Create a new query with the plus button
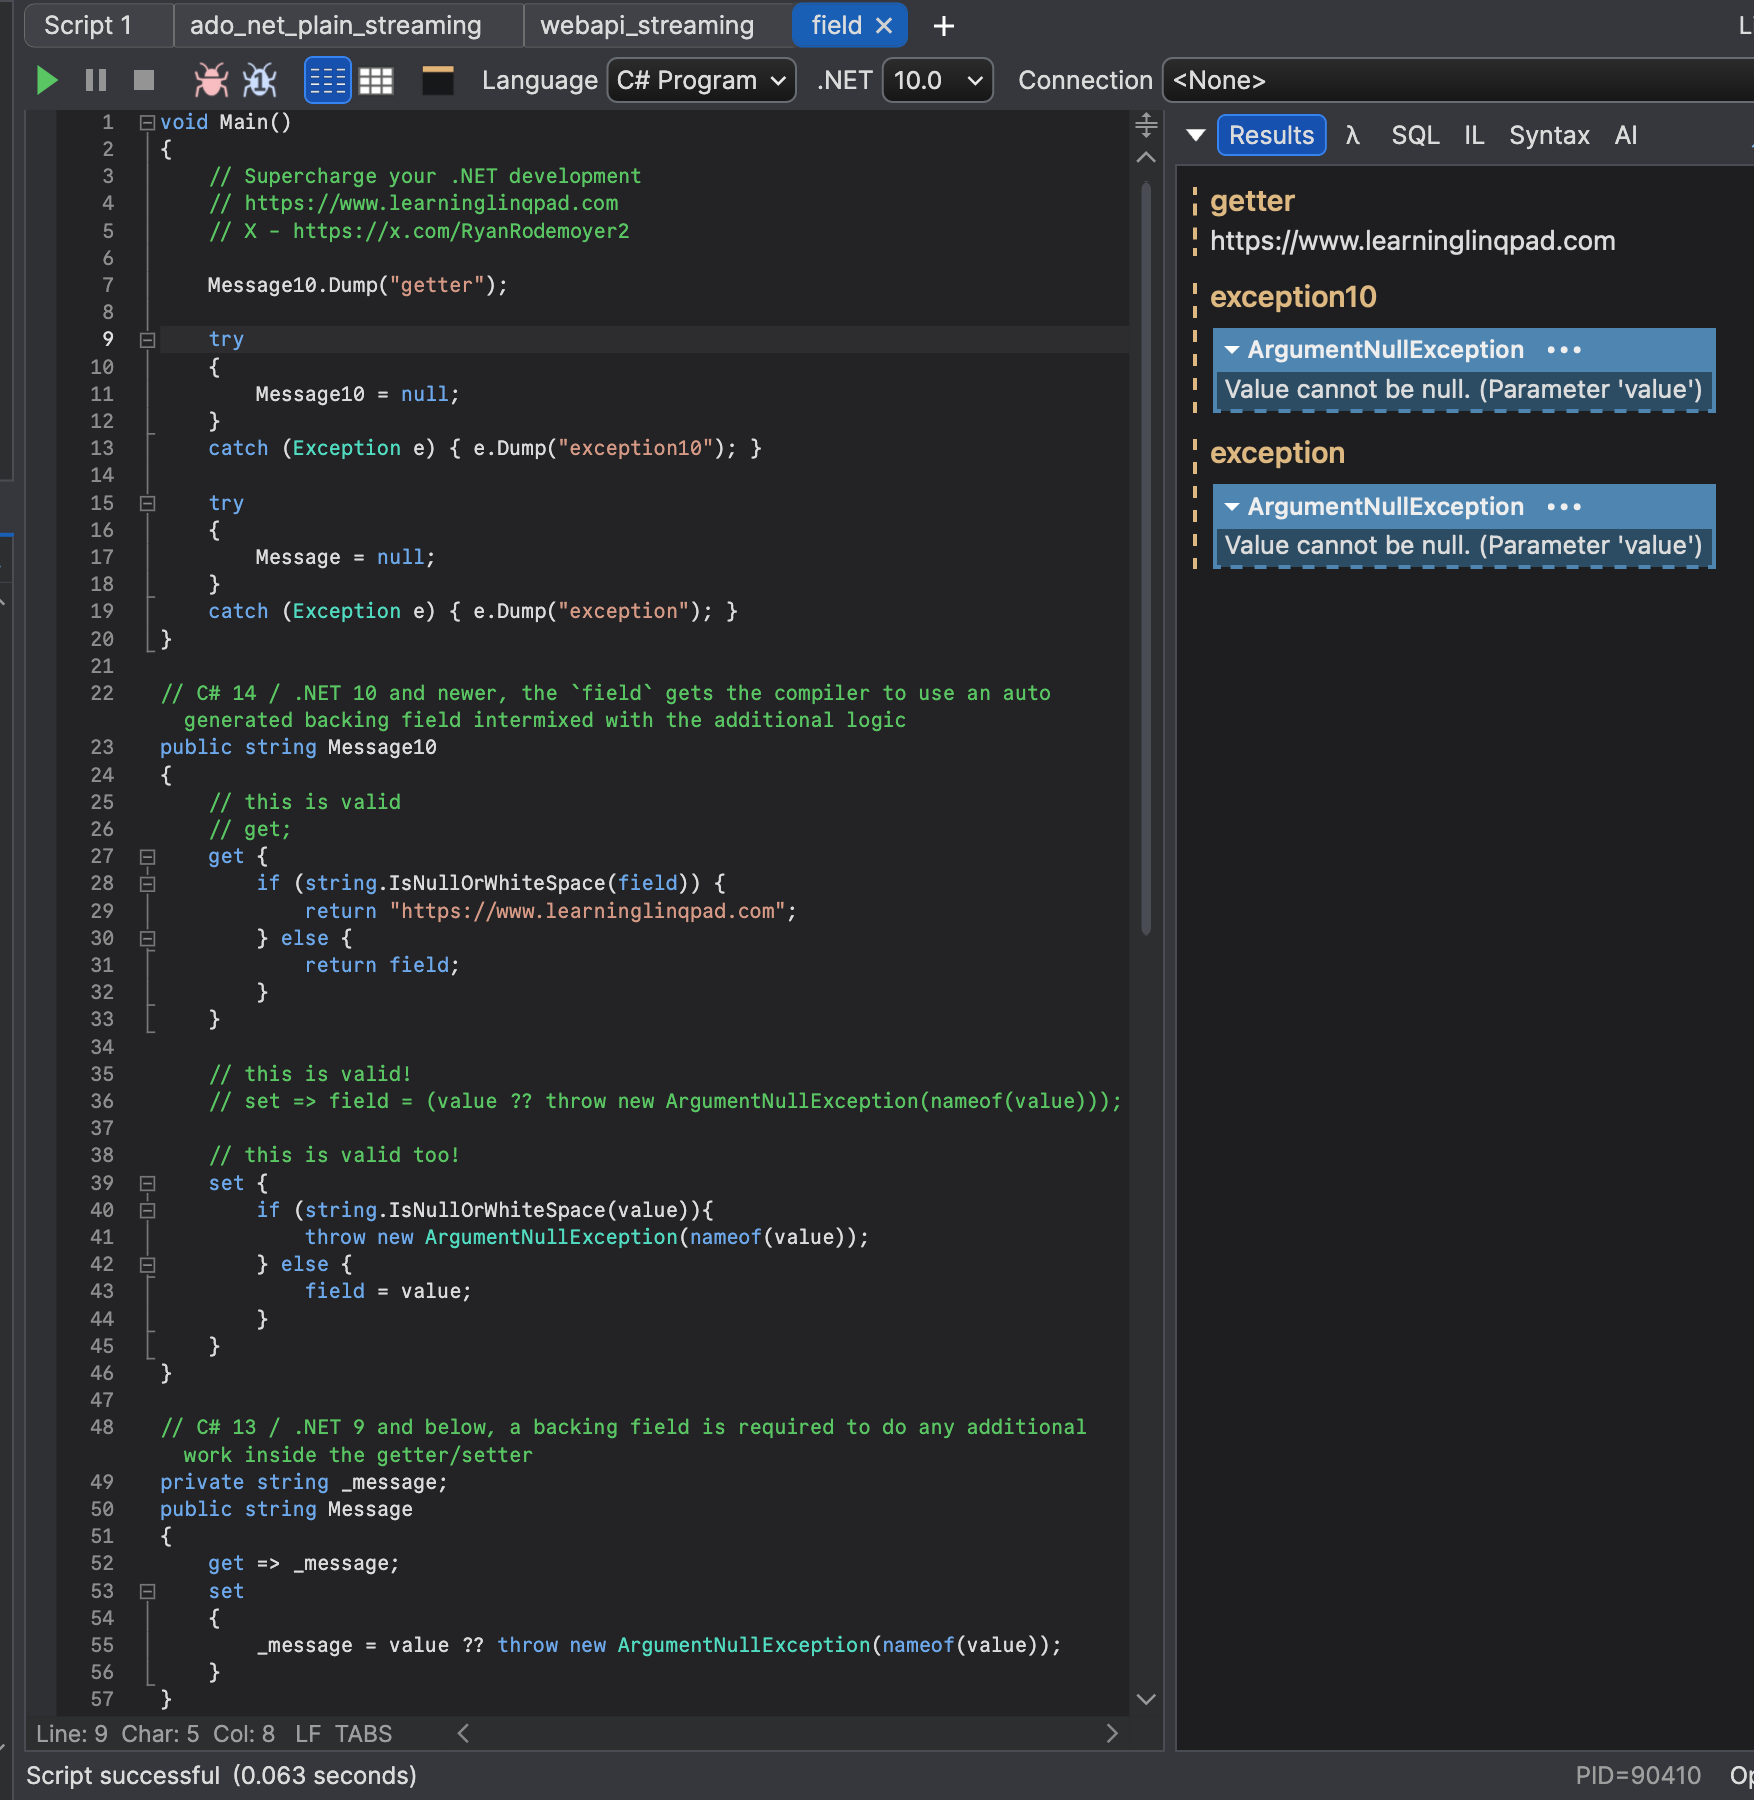The height and width of the screenshot is (1800, 1754). click(943, 25)
